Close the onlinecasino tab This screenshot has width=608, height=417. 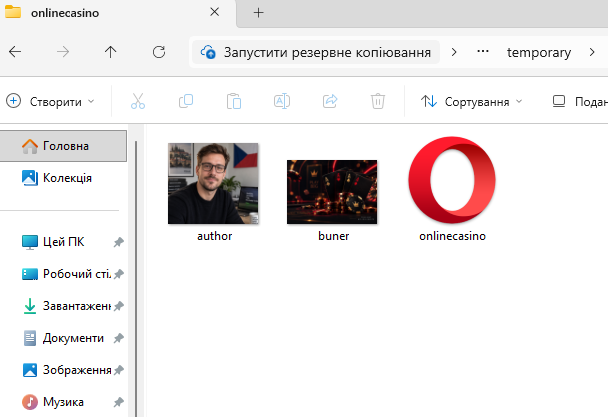click(214, 12)
